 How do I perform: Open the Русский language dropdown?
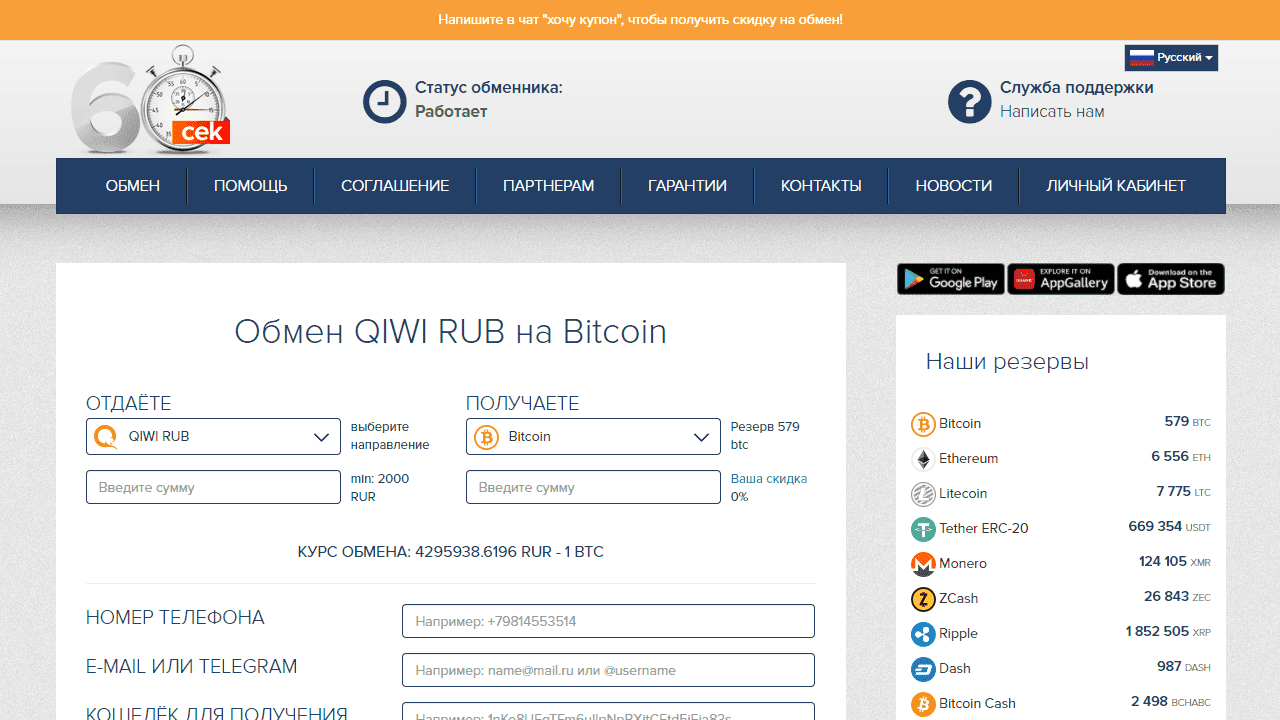[x=1171, y=58]
